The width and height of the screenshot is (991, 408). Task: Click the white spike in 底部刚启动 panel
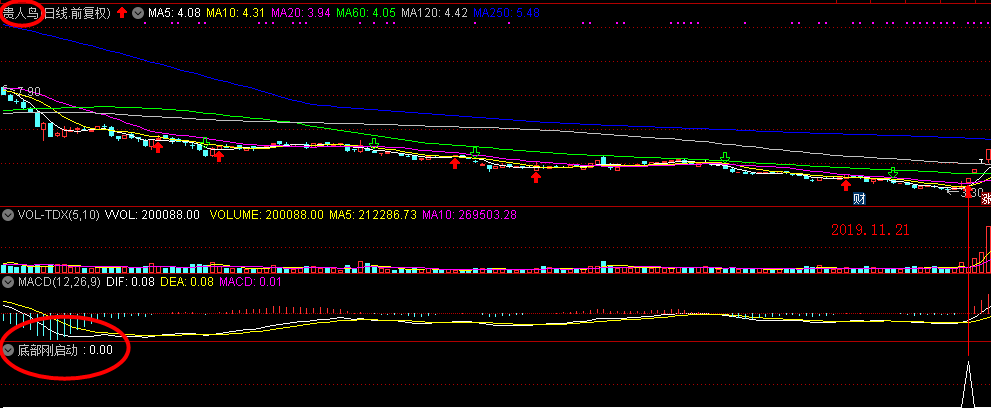pyautogui.click(x=968, y=384)
